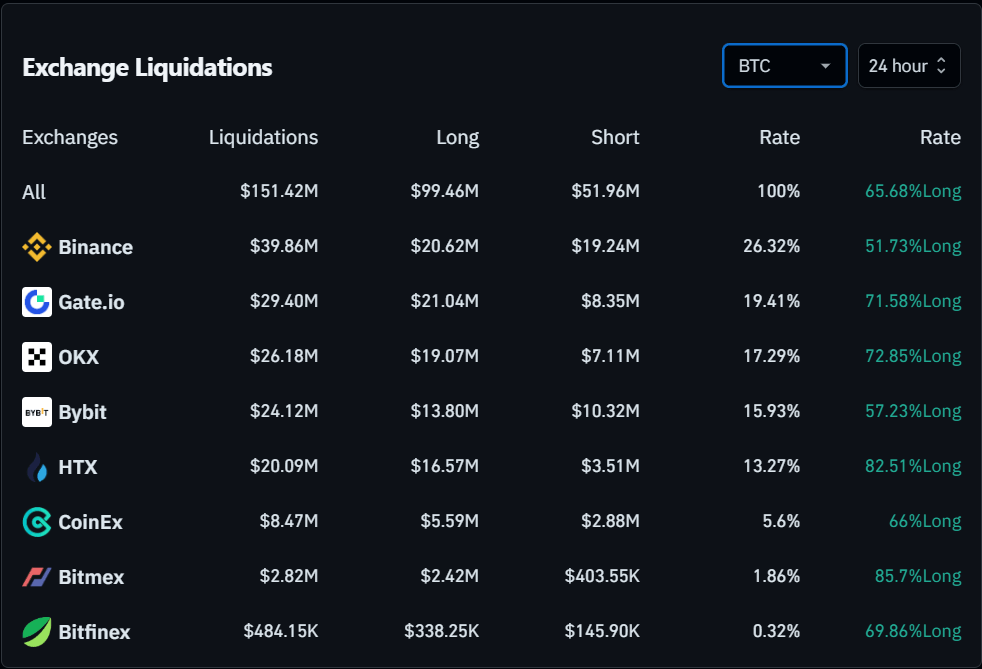Open the 24 hour timeframe selector
Screen dimensions: 982x669
908,66
